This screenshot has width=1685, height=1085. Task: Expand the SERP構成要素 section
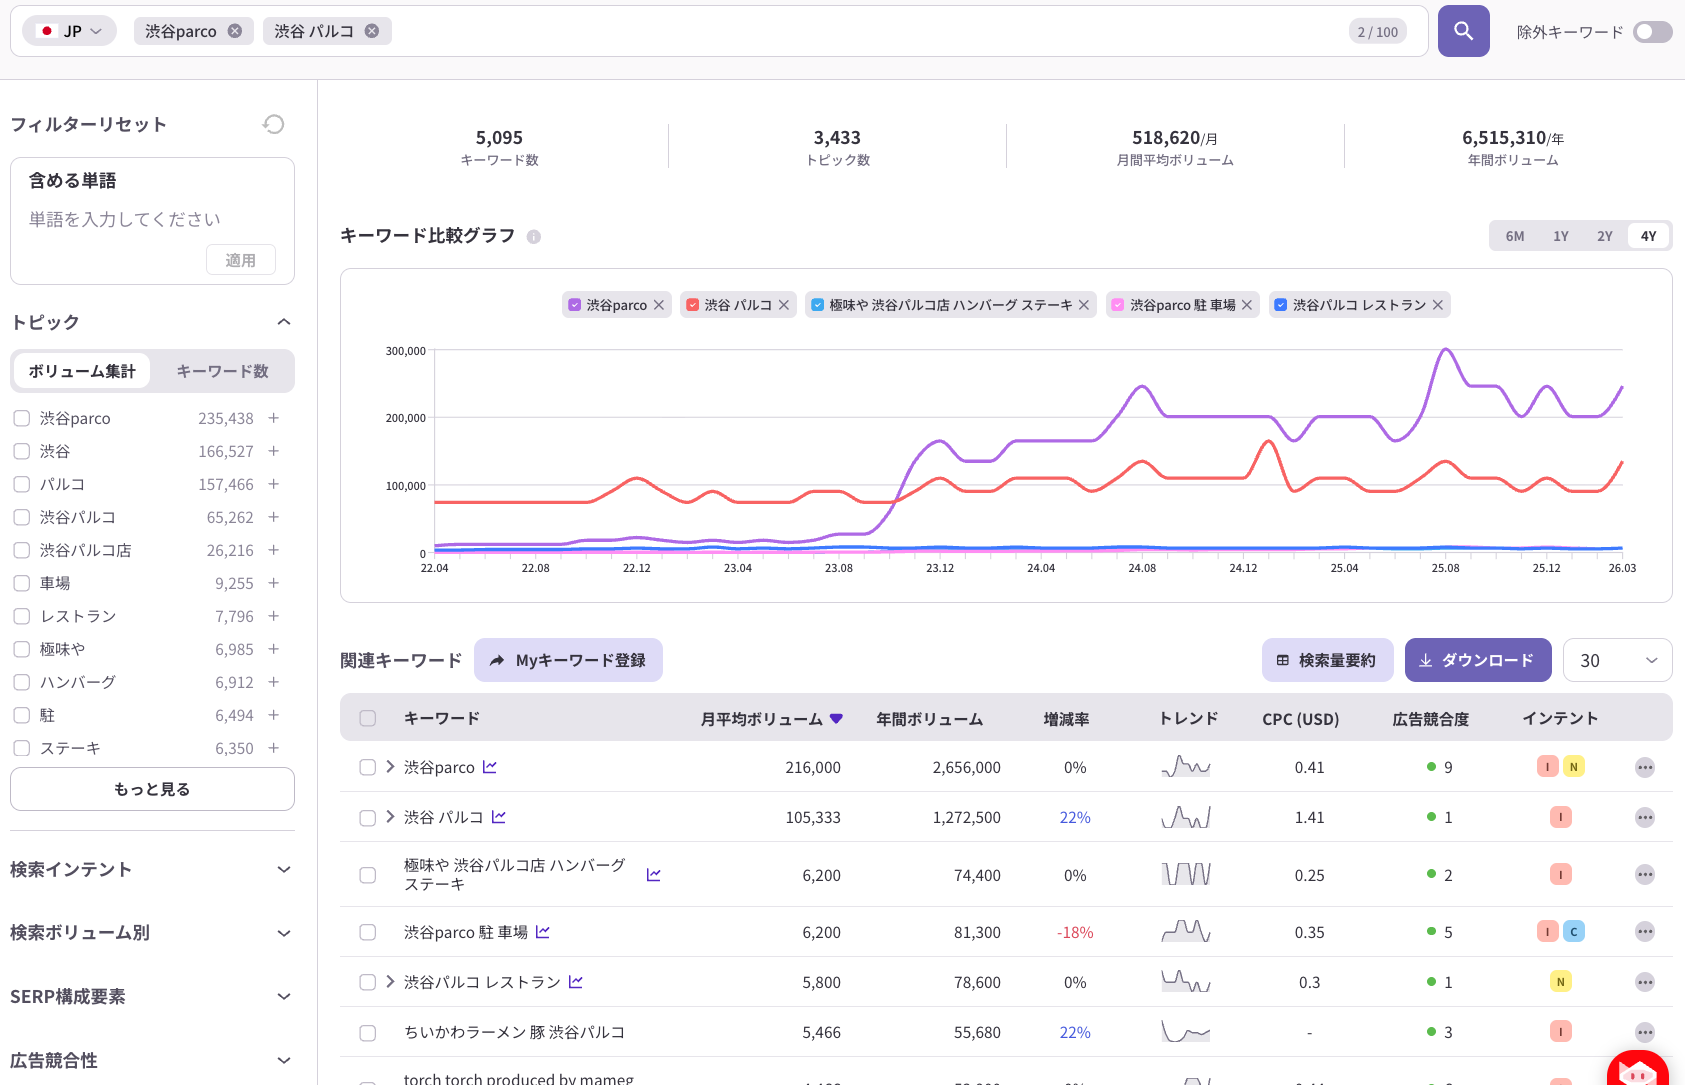284,997
